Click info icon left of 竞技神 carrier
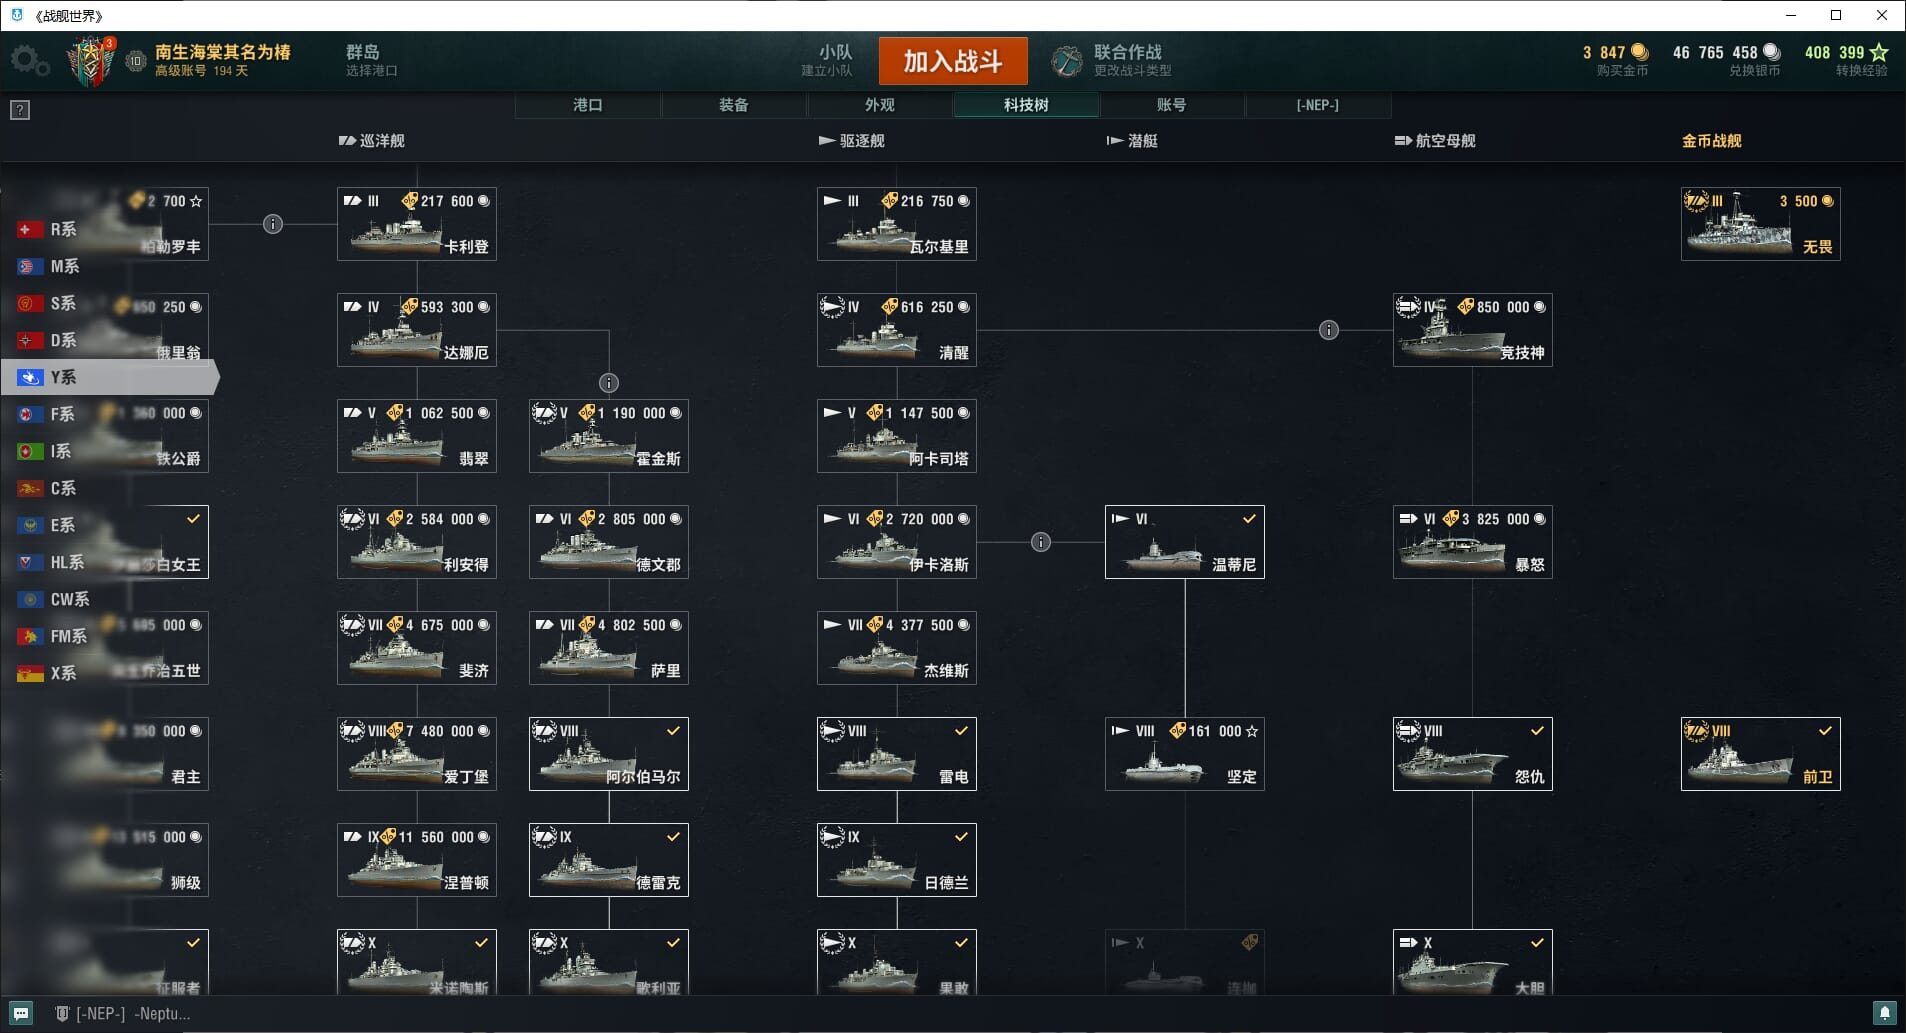Screen dimensions: 1906x1033 pyautogui.click(x=1329, y=330)
